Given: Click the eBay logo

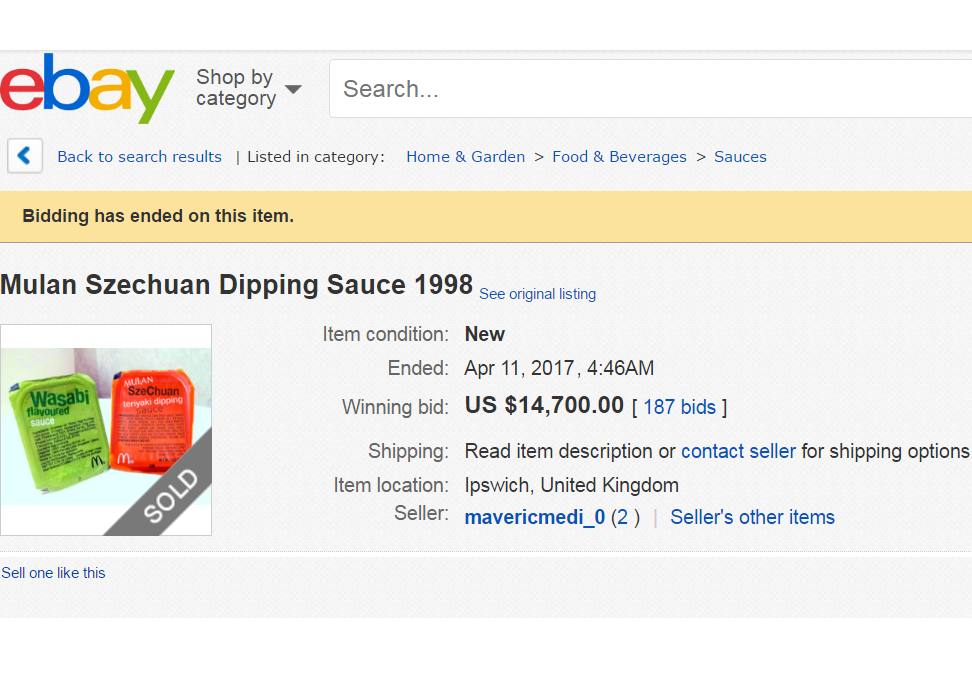Looking at the screenshot, I should pos(87,90).
